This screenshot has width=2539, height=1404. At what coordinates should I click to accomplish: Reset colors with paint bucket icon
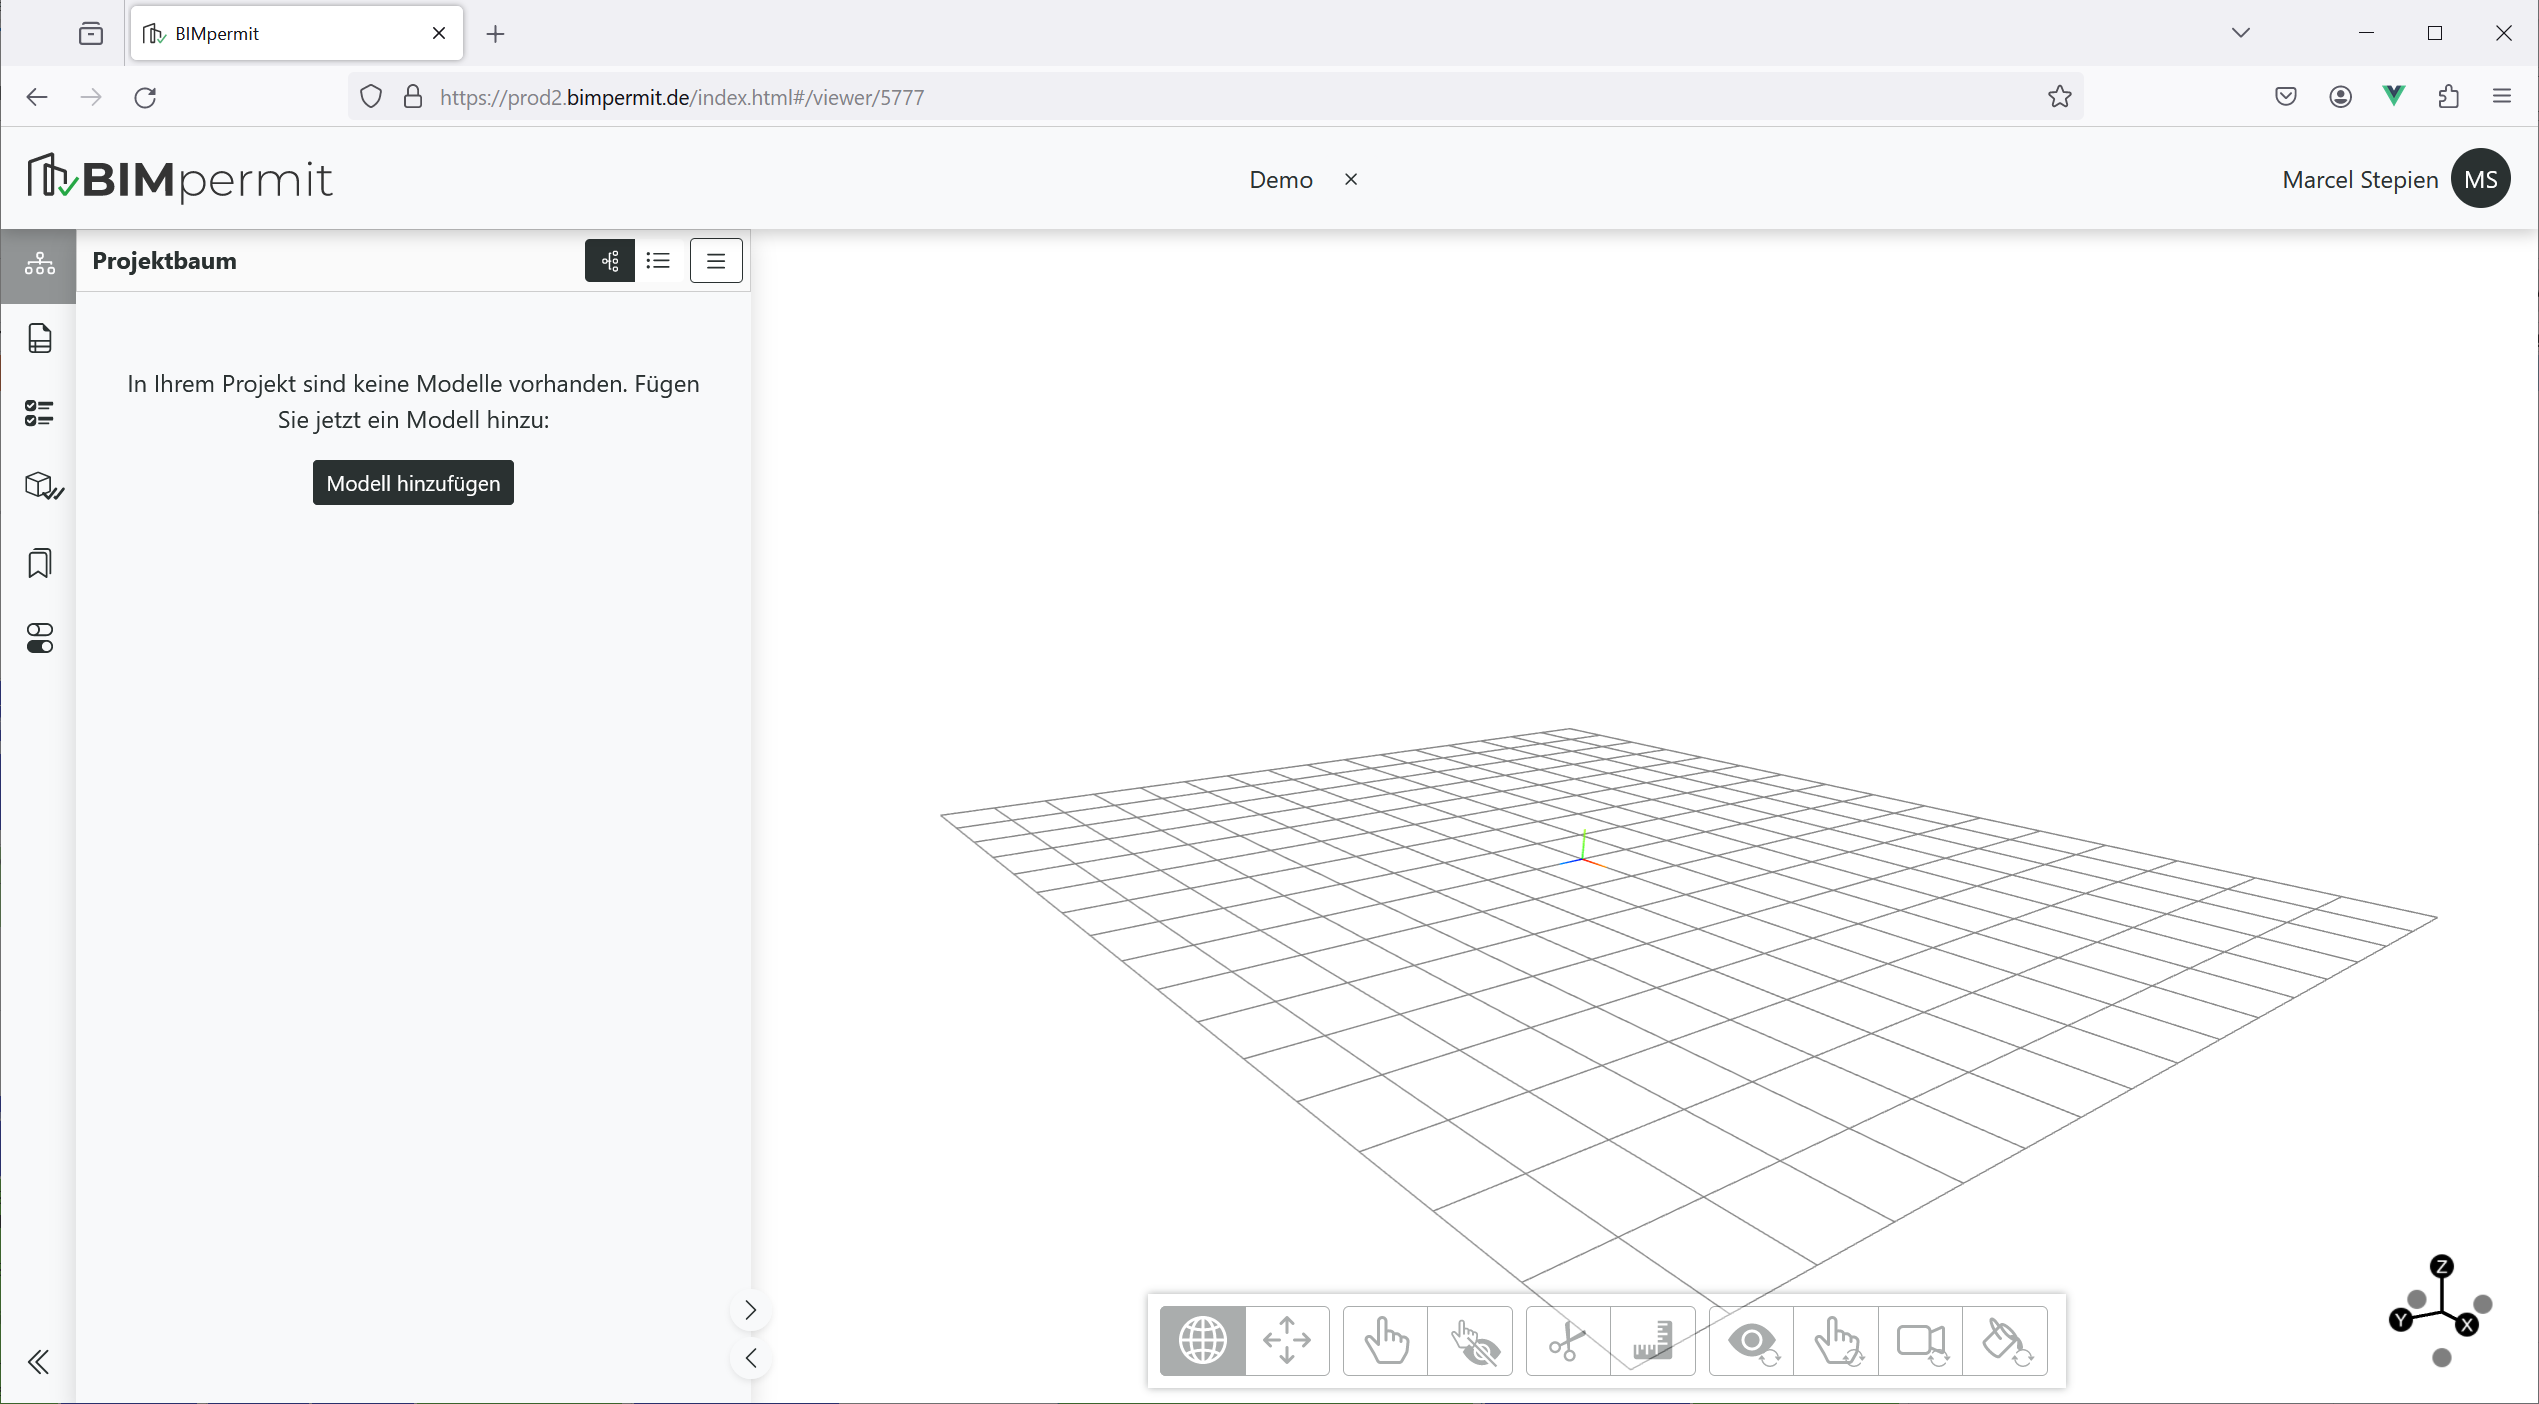2005,1341
